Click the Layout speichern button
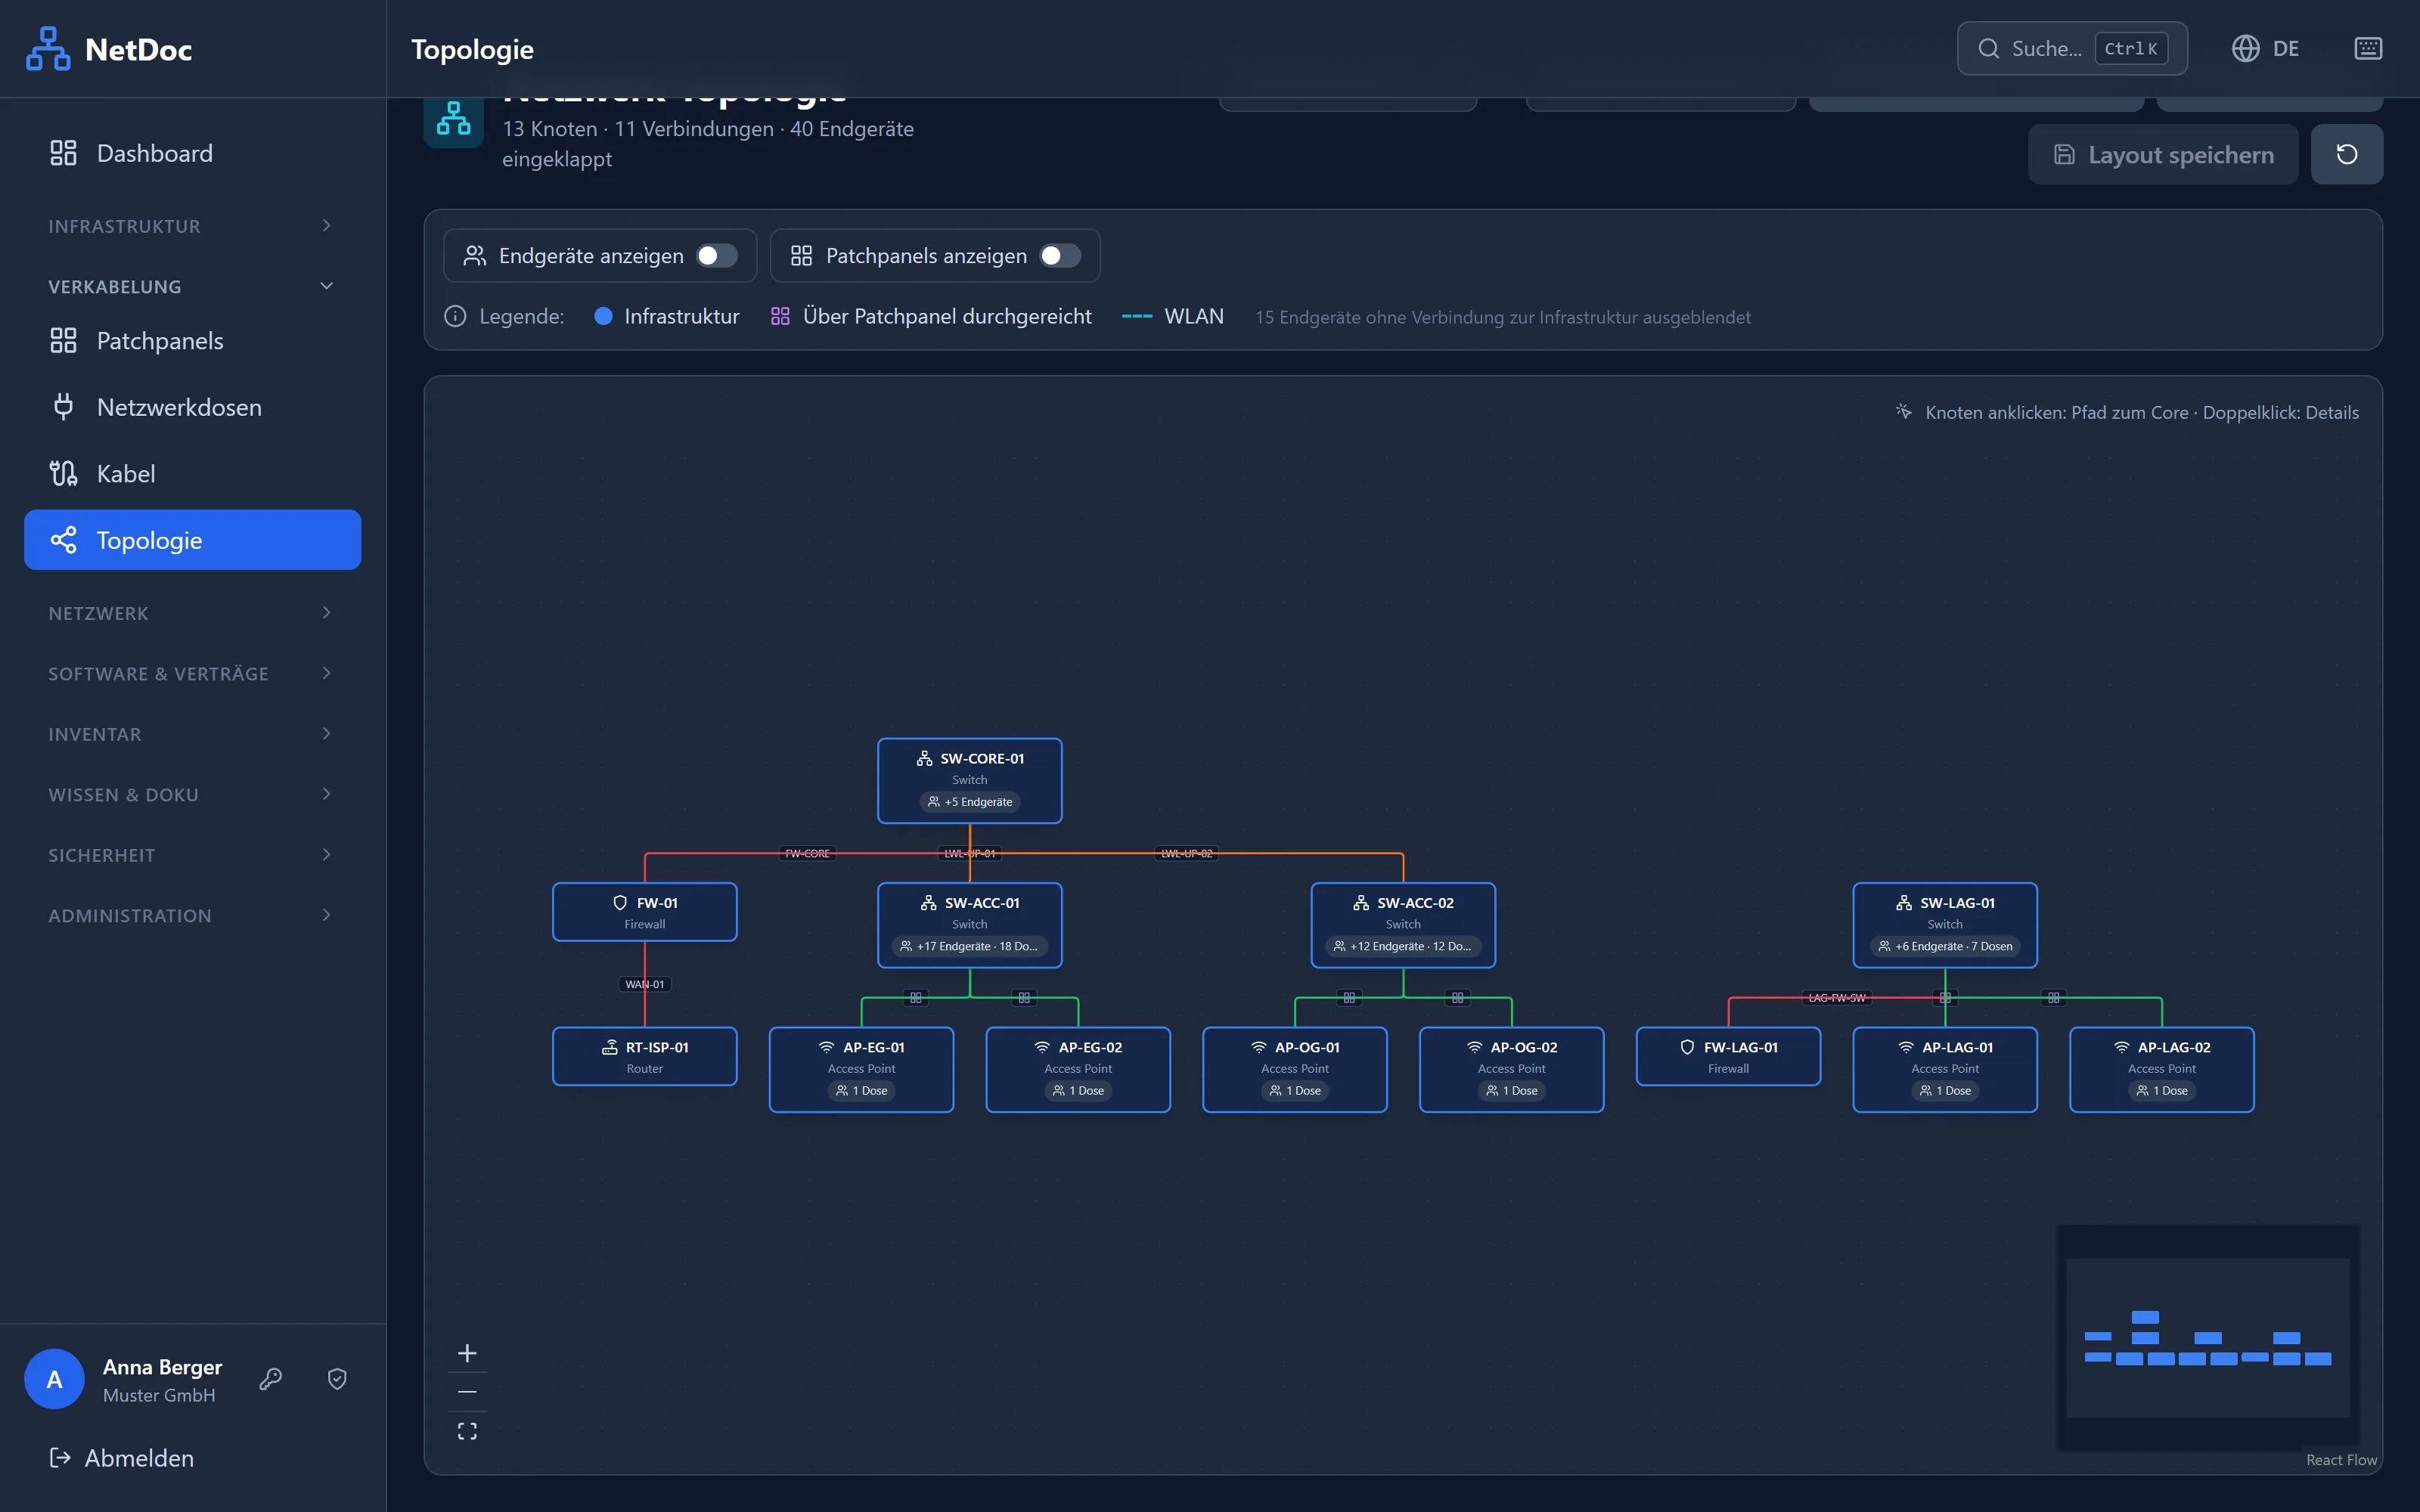The width and height of the screenshot is (2420, 1512). pos(2163,154)
